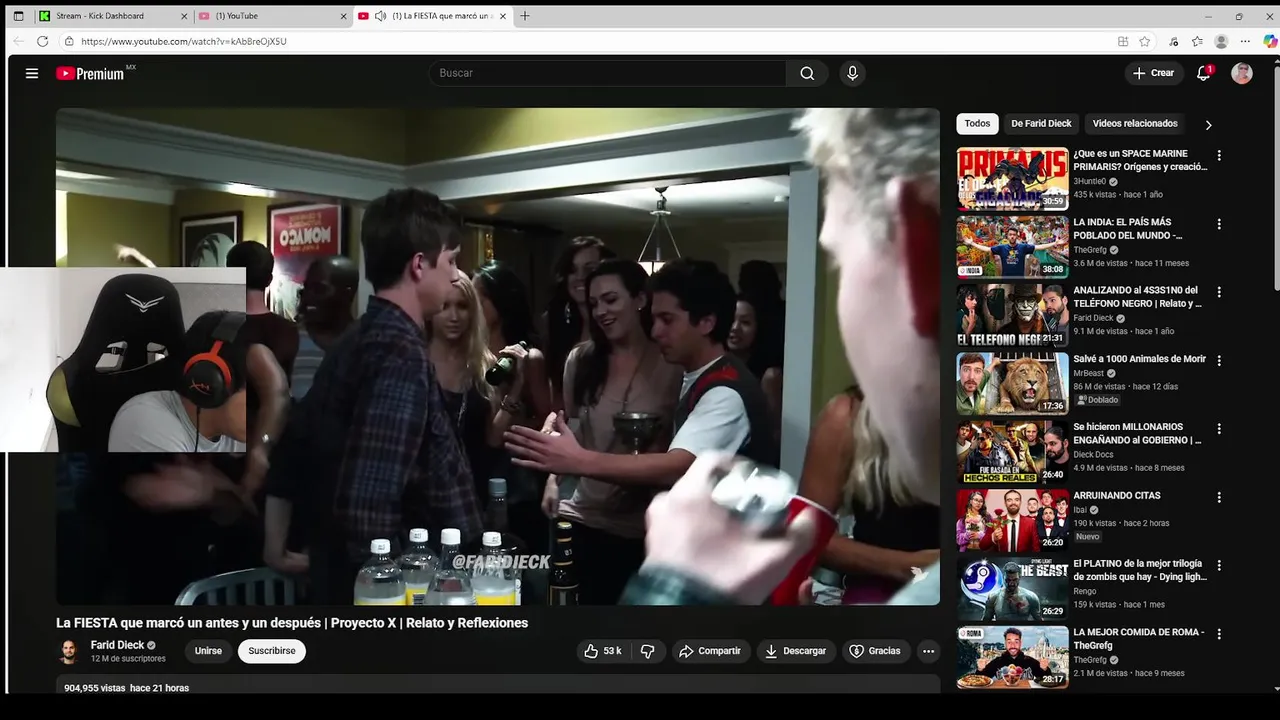The image size is (1280, 720).
Task: Open options for the TELÉFONO NEGRO video
Action: [1219, 292]
